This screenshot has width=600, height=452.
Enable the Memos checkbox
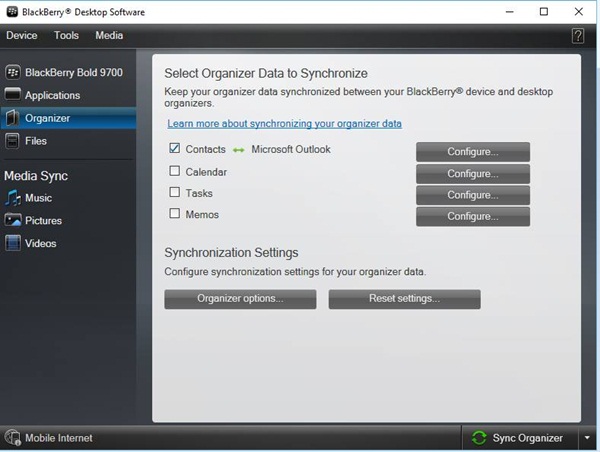coord(174,213)
